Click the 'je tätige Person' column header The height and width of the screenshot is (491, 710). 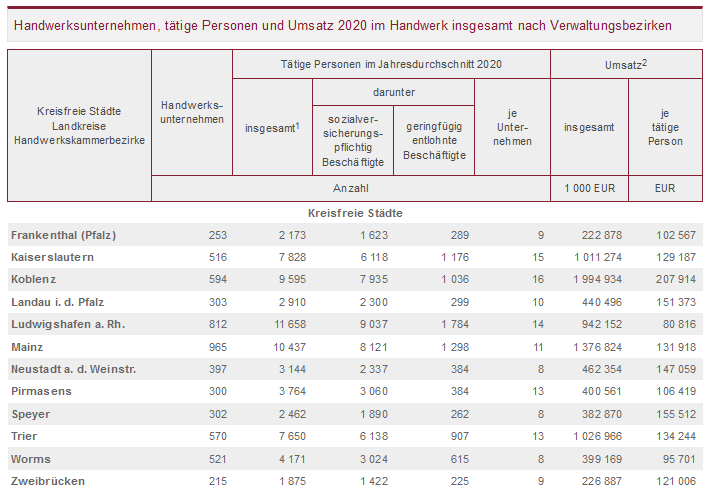(x=665, y=127)
